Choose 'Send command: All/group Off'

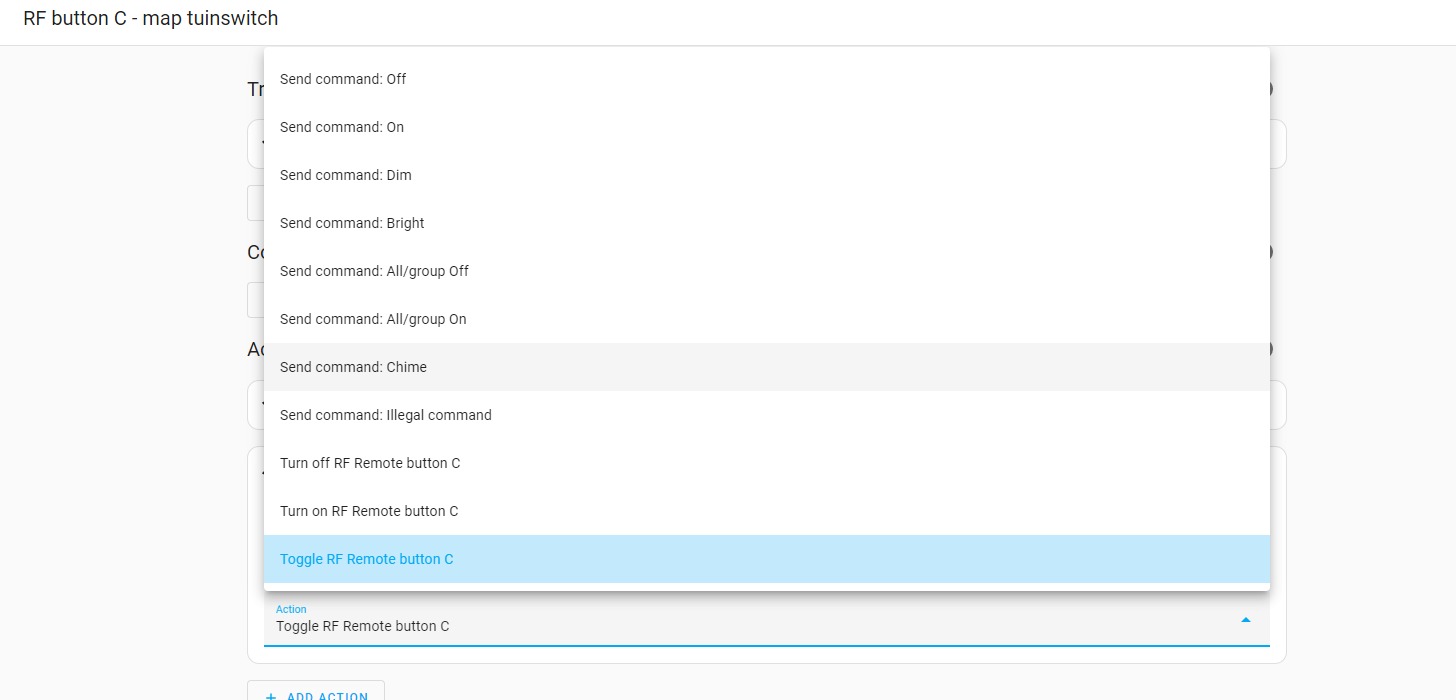coord(374,271)
